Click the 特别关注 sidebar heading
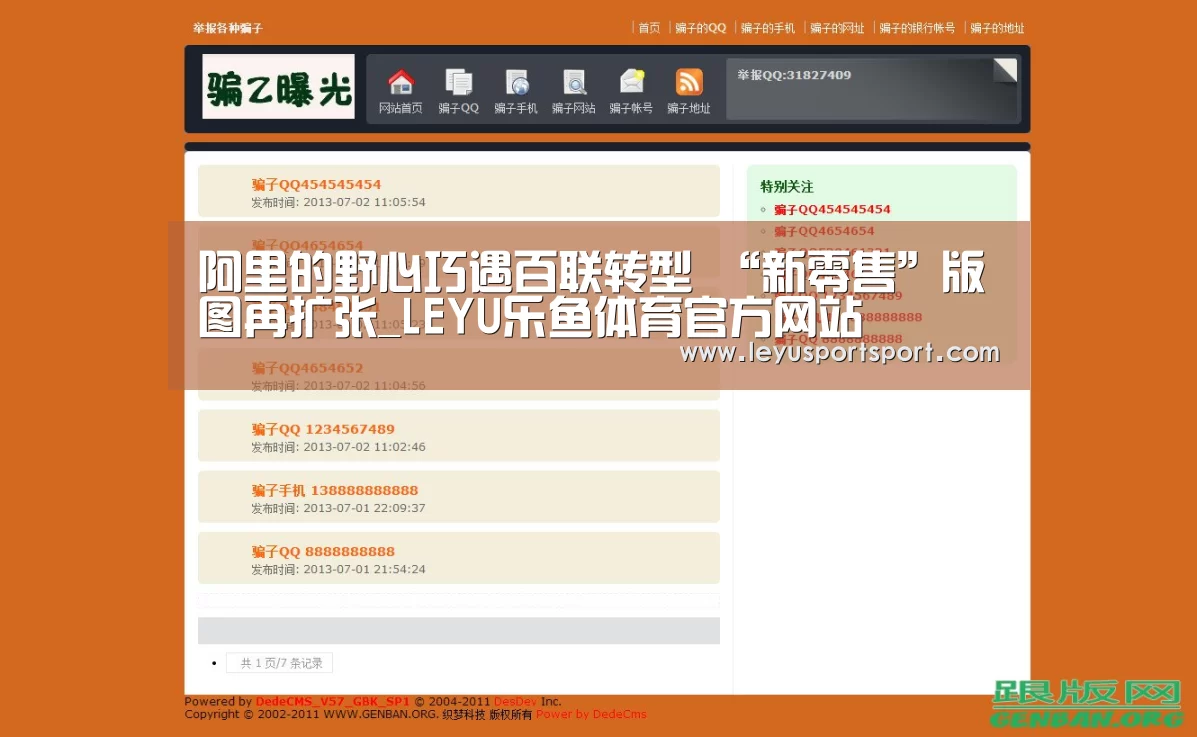Viewport: 1197px width, 737px height. pyautogui.click(x=786, y=186)
